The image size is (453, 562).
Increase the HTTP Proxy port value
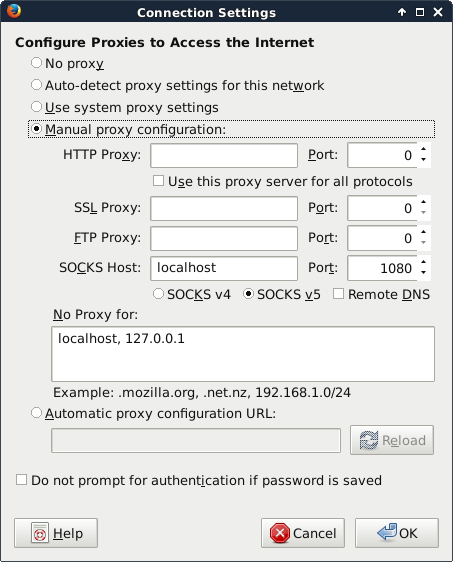[424, 149]
